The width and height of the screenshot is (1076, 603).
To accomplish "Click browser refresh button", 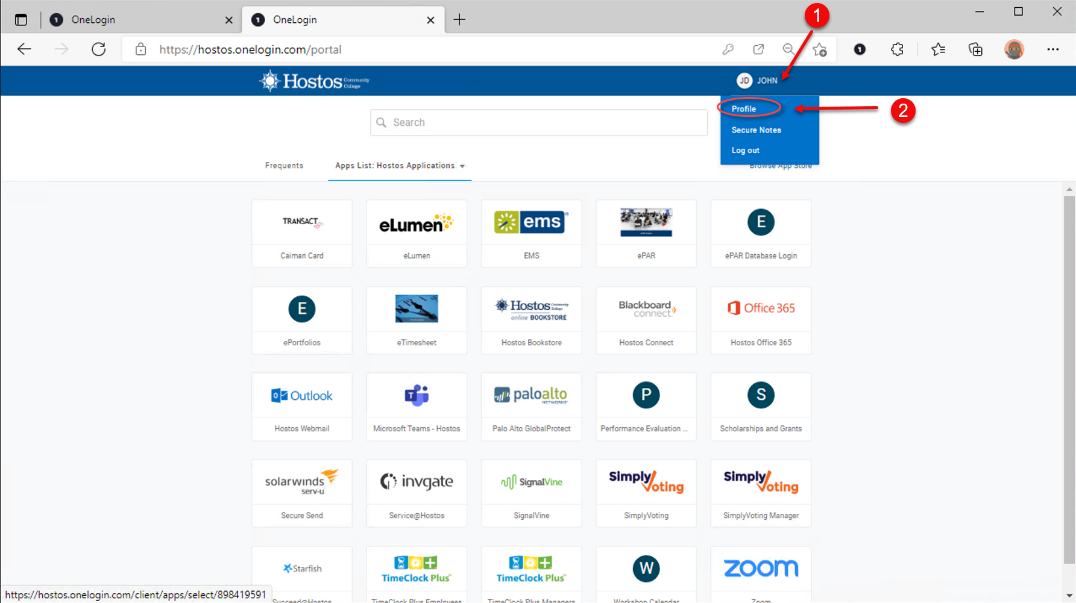I will 98,49.
